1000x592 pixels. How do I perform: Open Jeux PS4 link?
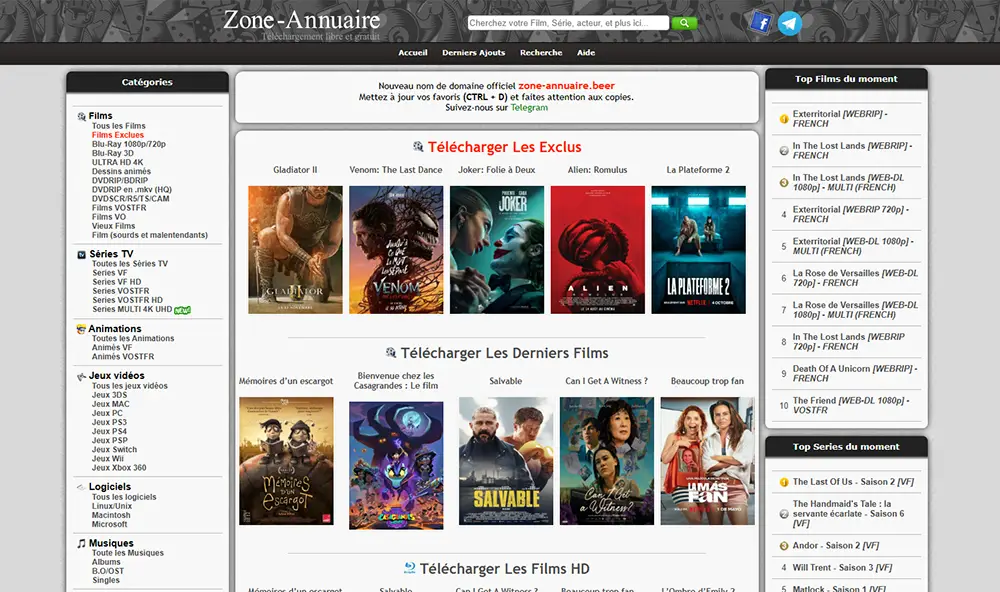pos(109,431)
